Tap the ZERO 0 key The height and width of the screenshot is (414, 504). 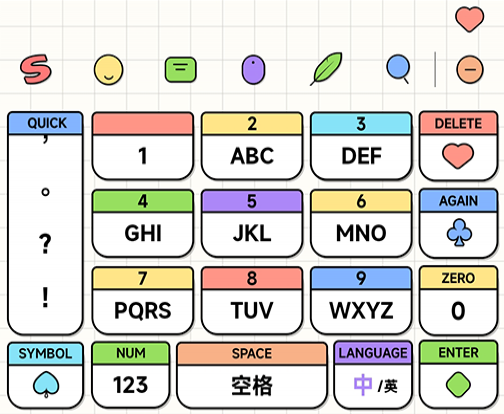(458, 300)
